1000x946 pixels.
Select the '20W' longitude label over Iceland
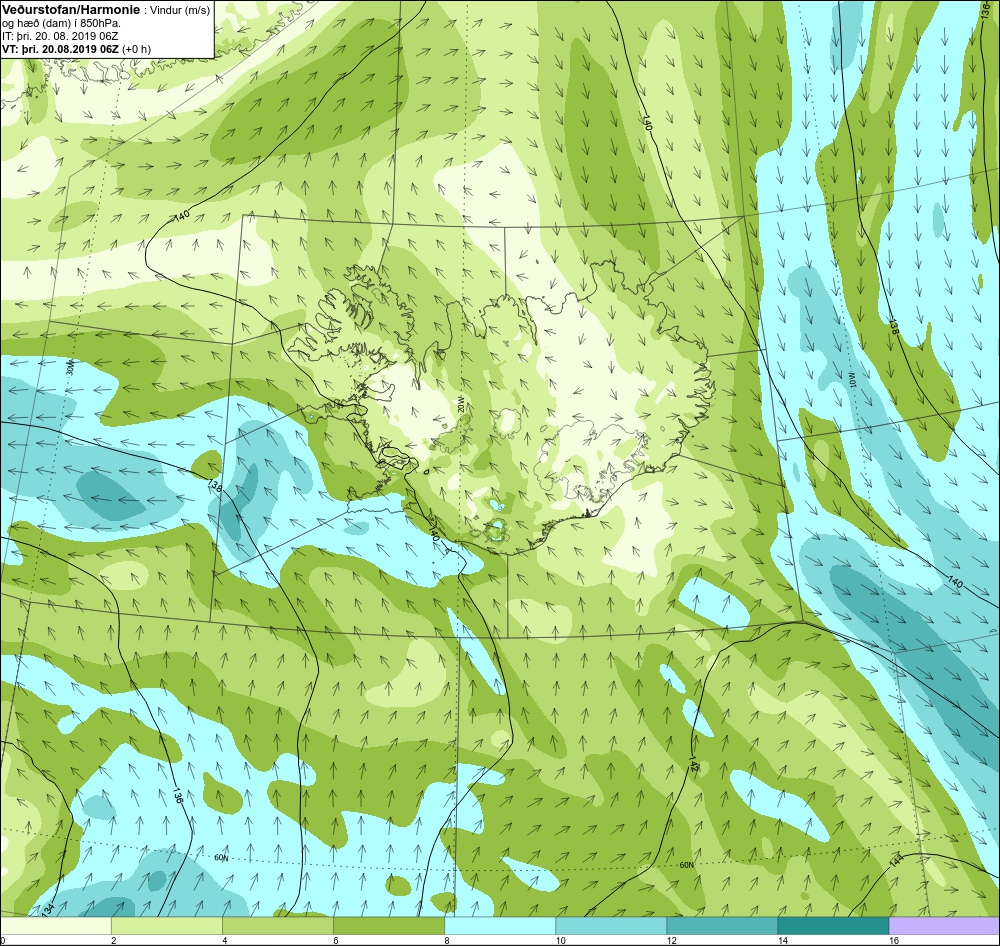click(x=460, y=404)
